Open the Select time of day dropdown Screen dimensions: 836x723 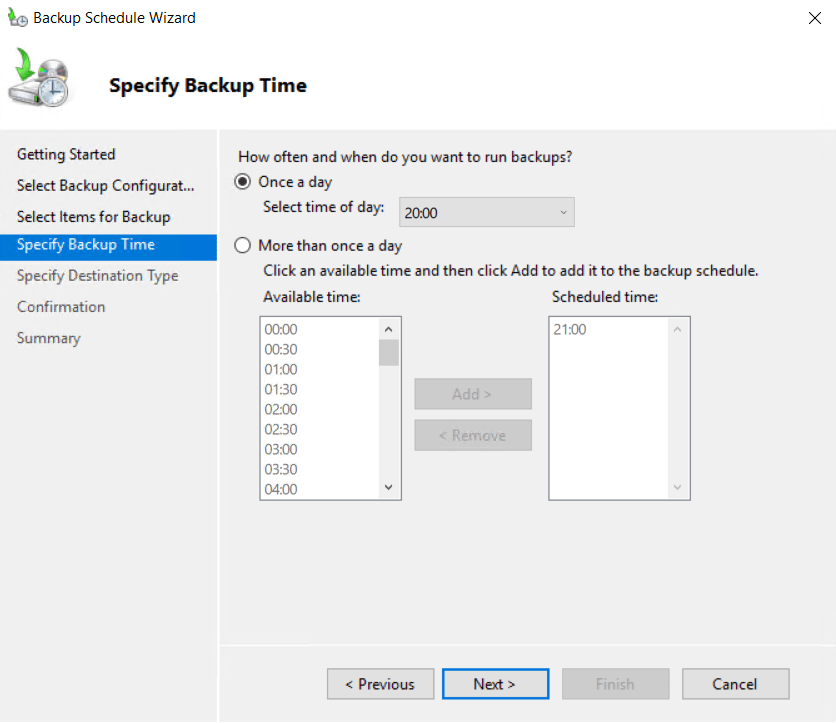coord(487,212)
